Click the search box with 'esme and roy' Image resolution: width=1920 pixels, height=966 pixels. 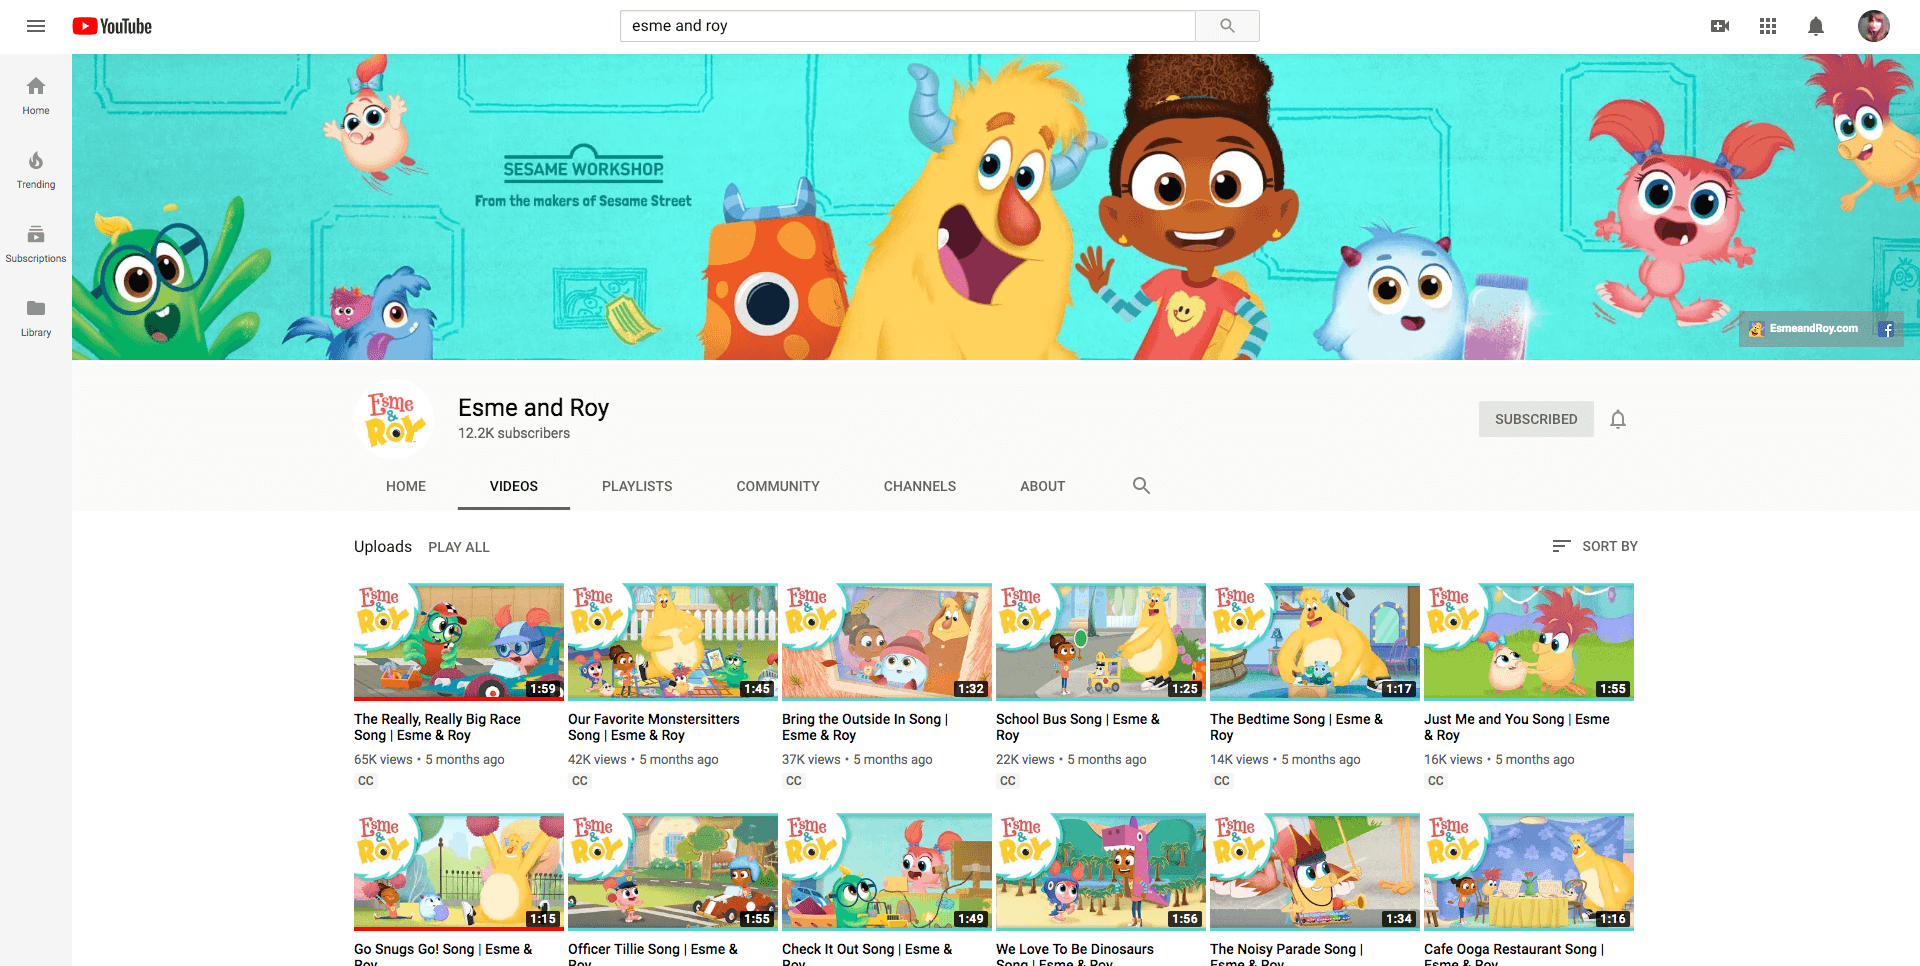point(907,26)
